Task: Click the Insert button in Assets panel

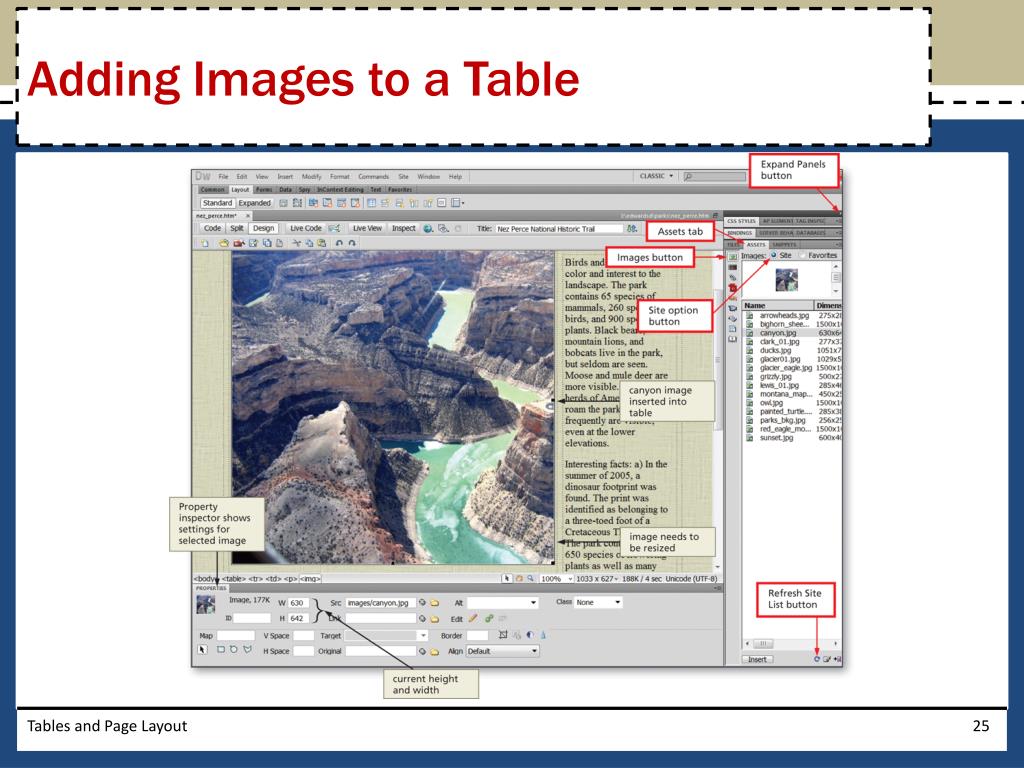Action: (758, 660)
